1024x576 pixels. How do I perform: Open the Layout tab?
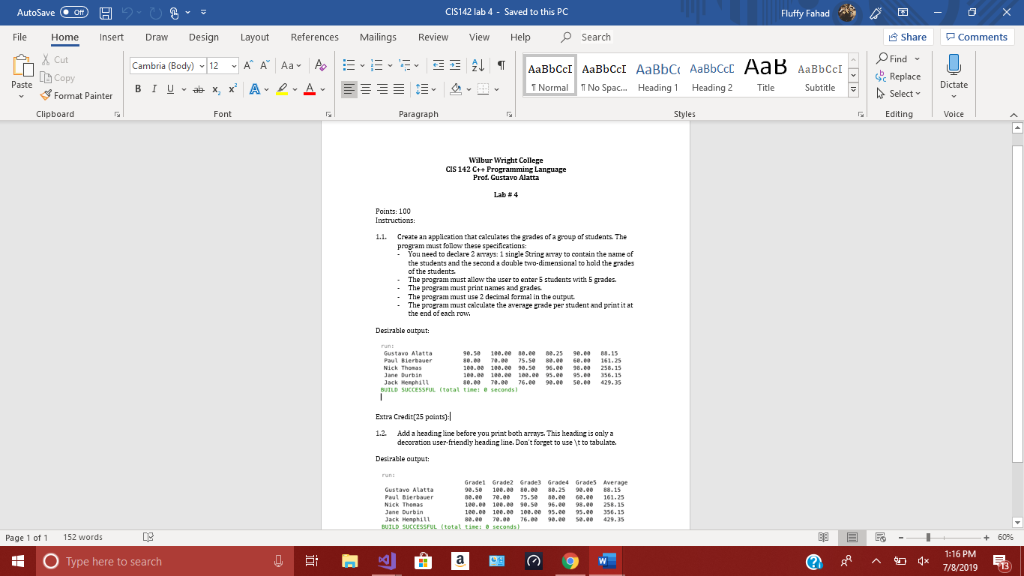click(x=255, y=37)
